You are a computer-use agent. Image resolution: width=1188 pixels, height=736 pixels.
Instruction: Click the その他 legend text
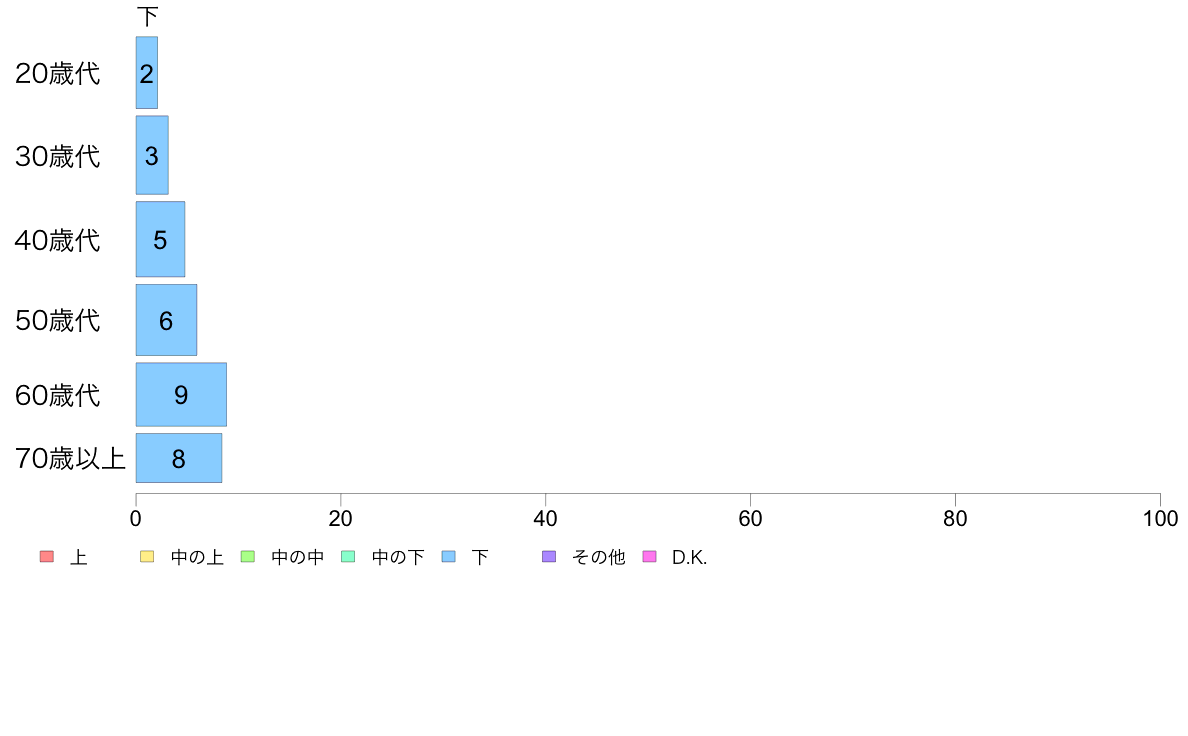pos(599,557)
